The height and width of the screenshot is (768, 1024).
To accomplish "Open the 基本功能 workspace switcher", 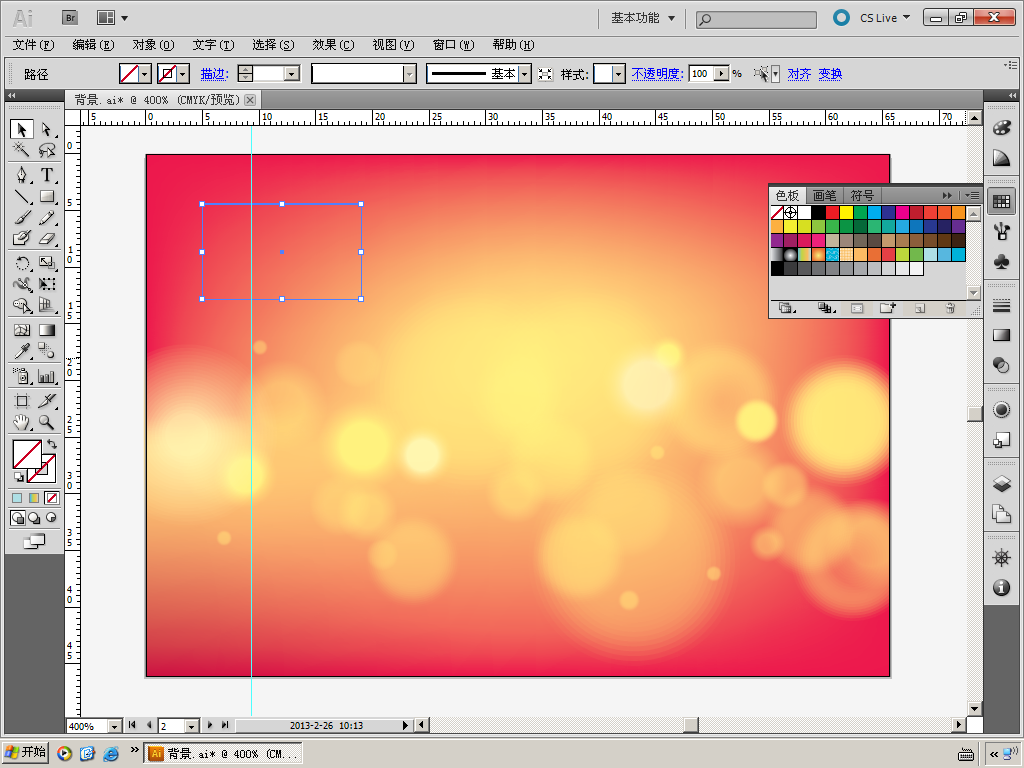I will click(643, 18).
